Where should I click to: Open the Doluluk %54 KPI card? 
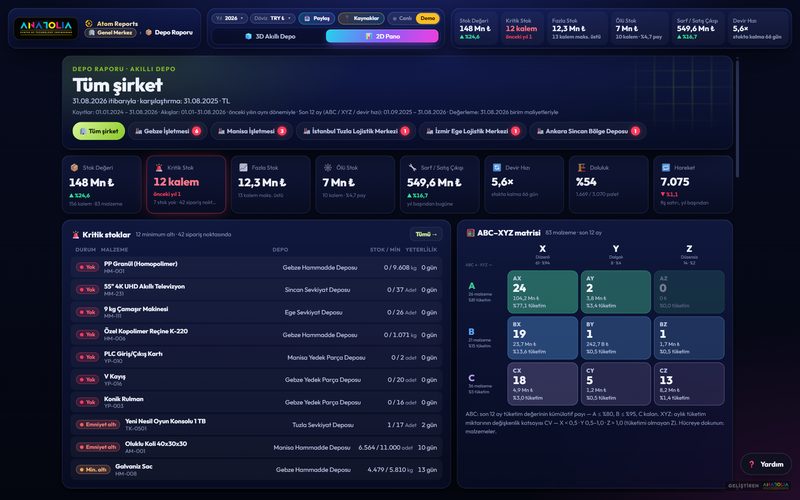click(609, 184)
